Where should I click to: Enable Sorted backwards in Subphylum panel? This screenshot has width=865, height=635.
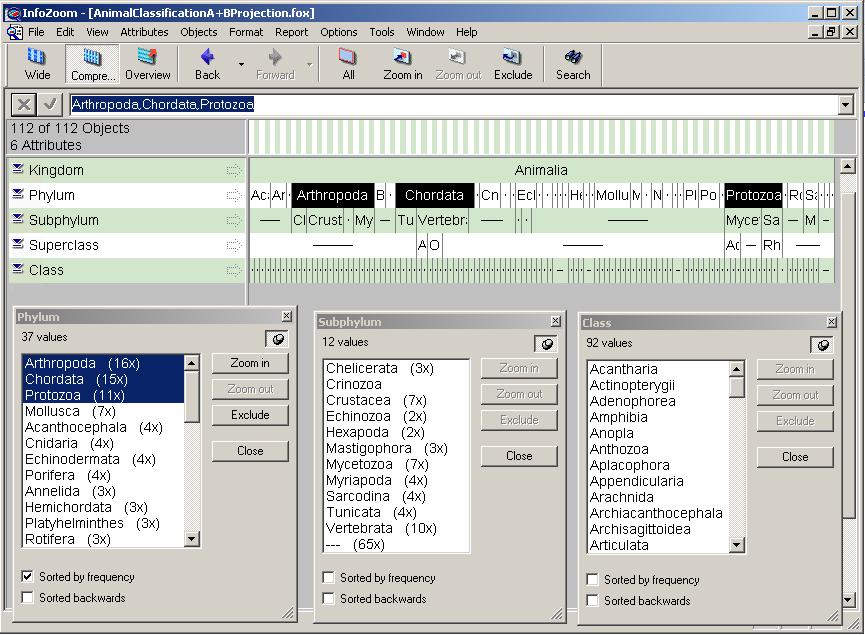click(x=329, y=599)
